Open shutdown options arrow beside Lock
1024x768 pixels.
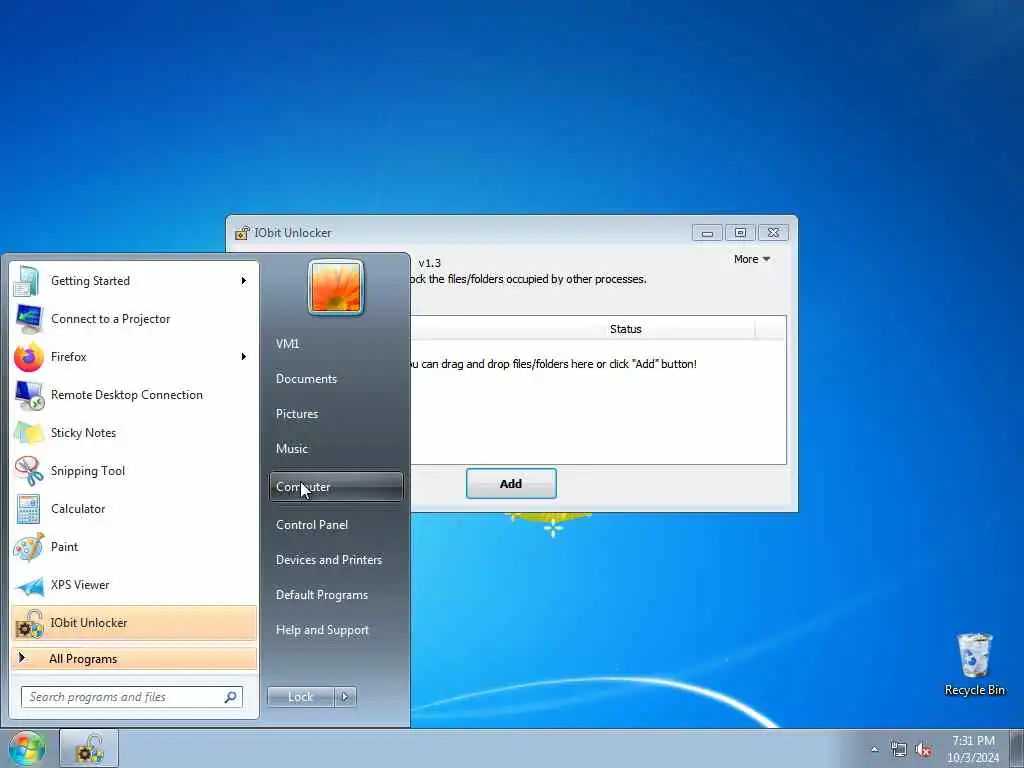345,697
